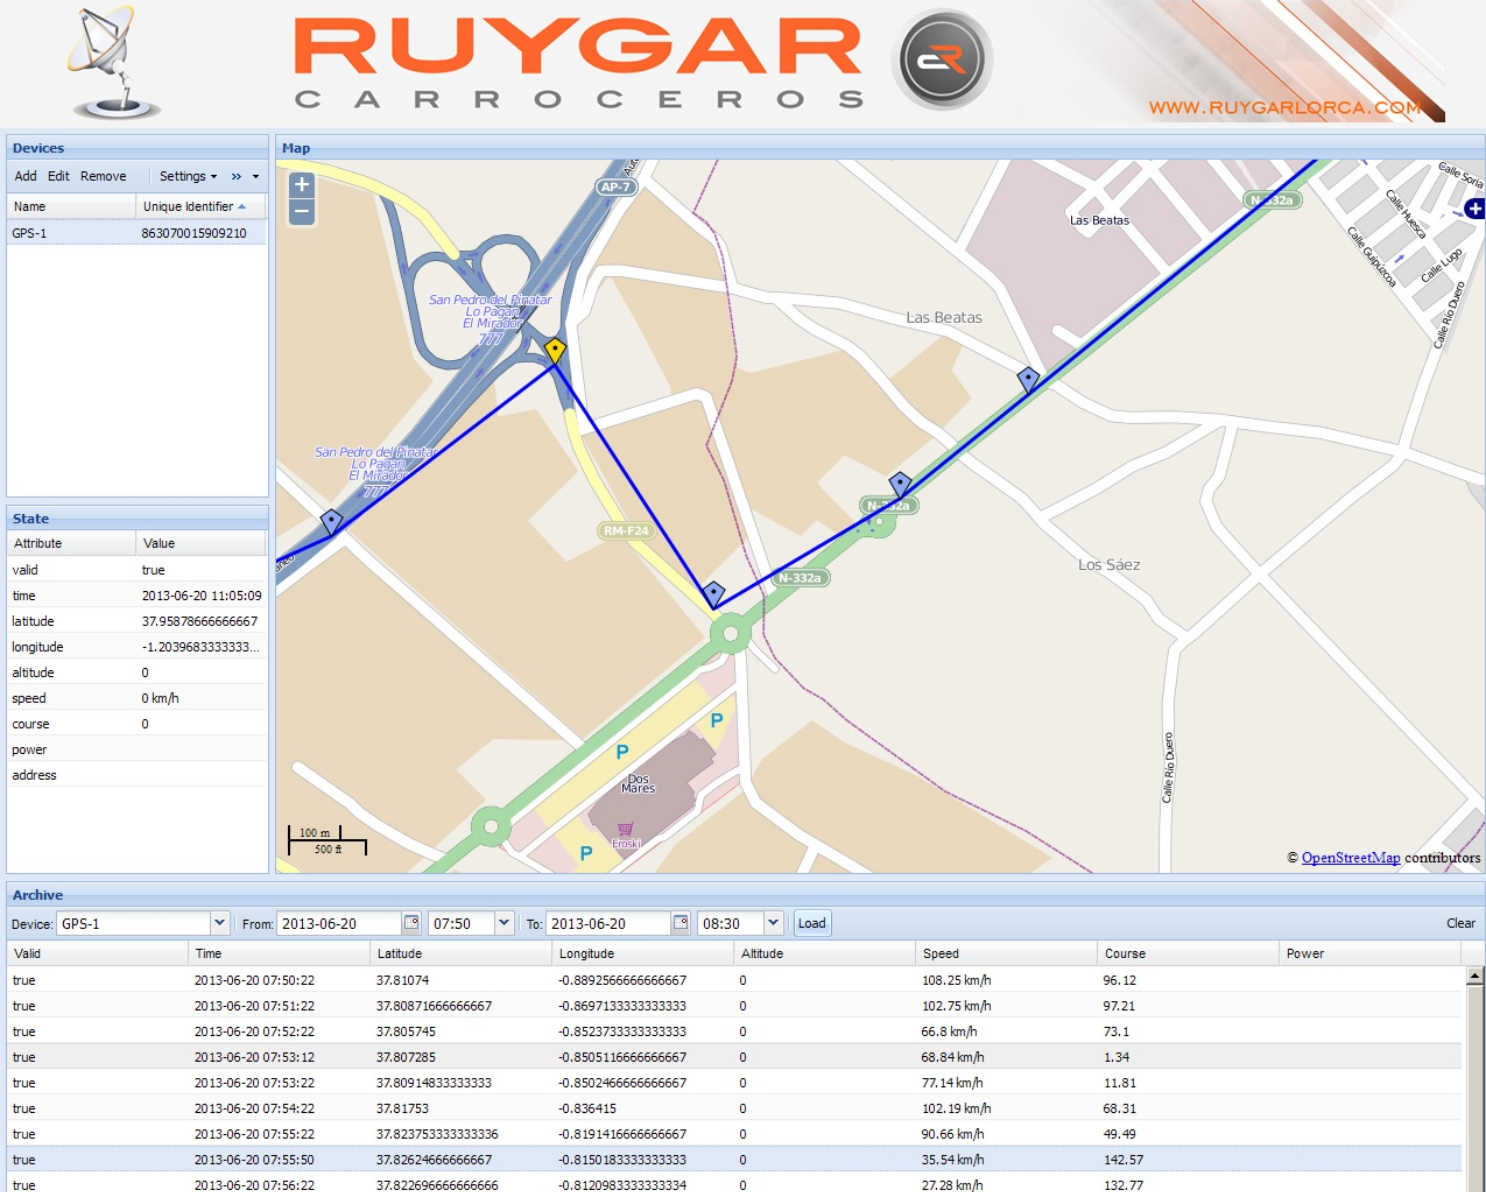Open the map layer switcher plus button
The height and width of the screenshot is (1193, 1486).
1474,208
